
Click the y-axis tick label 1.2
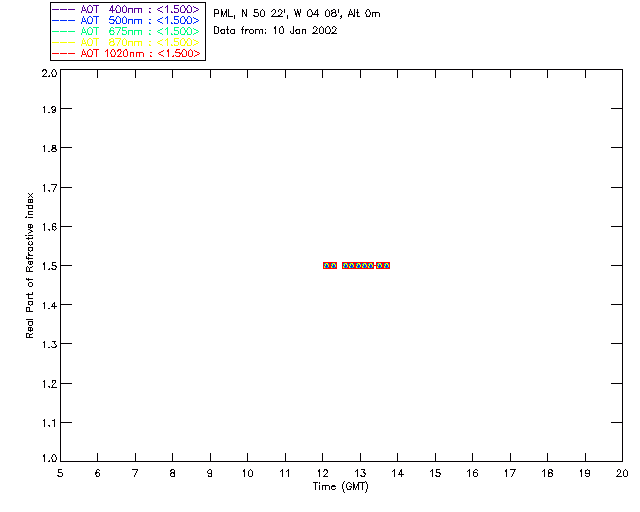49,384
